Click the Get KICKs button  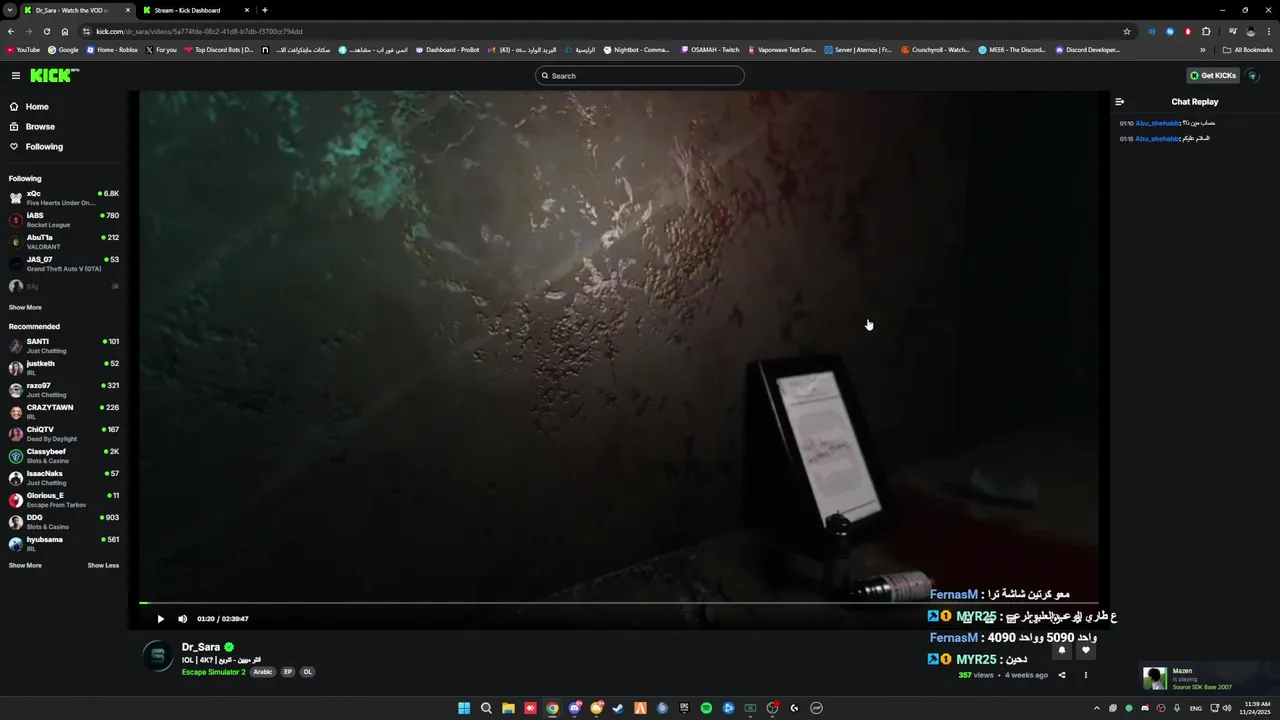[x=1212, y=76]
